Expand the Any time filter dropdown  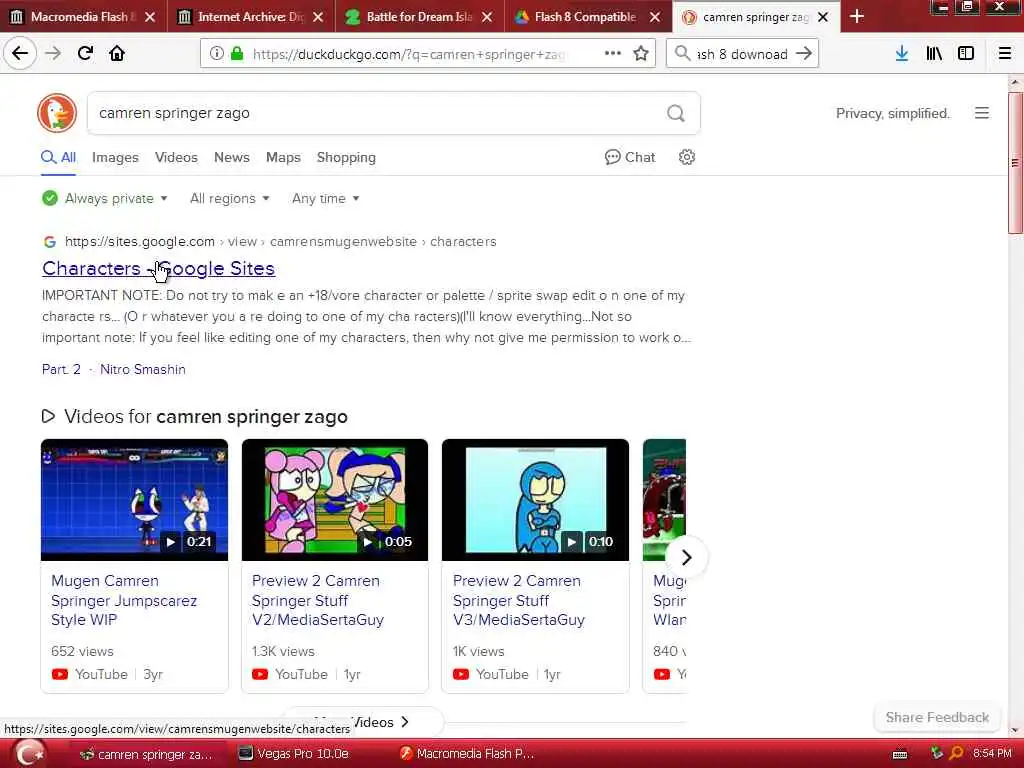point(326,199)
